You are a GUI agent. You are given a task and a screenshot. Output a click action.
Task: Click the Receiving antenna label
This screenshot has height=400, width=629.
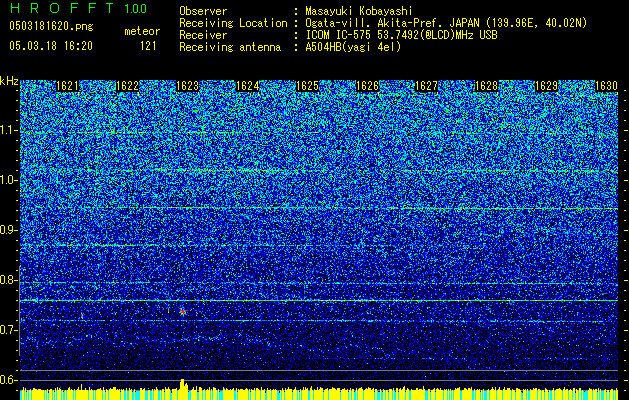tap(230, 47)
